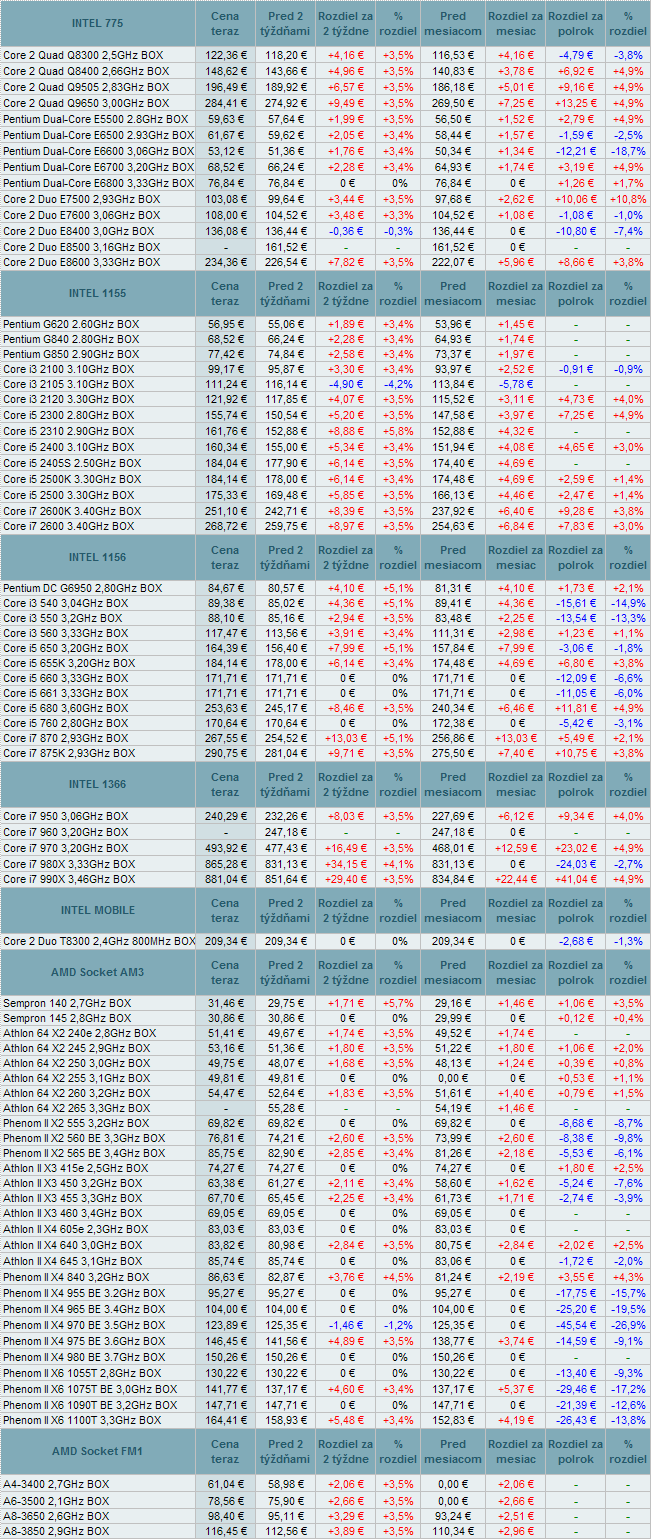Click the A6-3500 2,1GHz BOX name

click(56, 1501)
